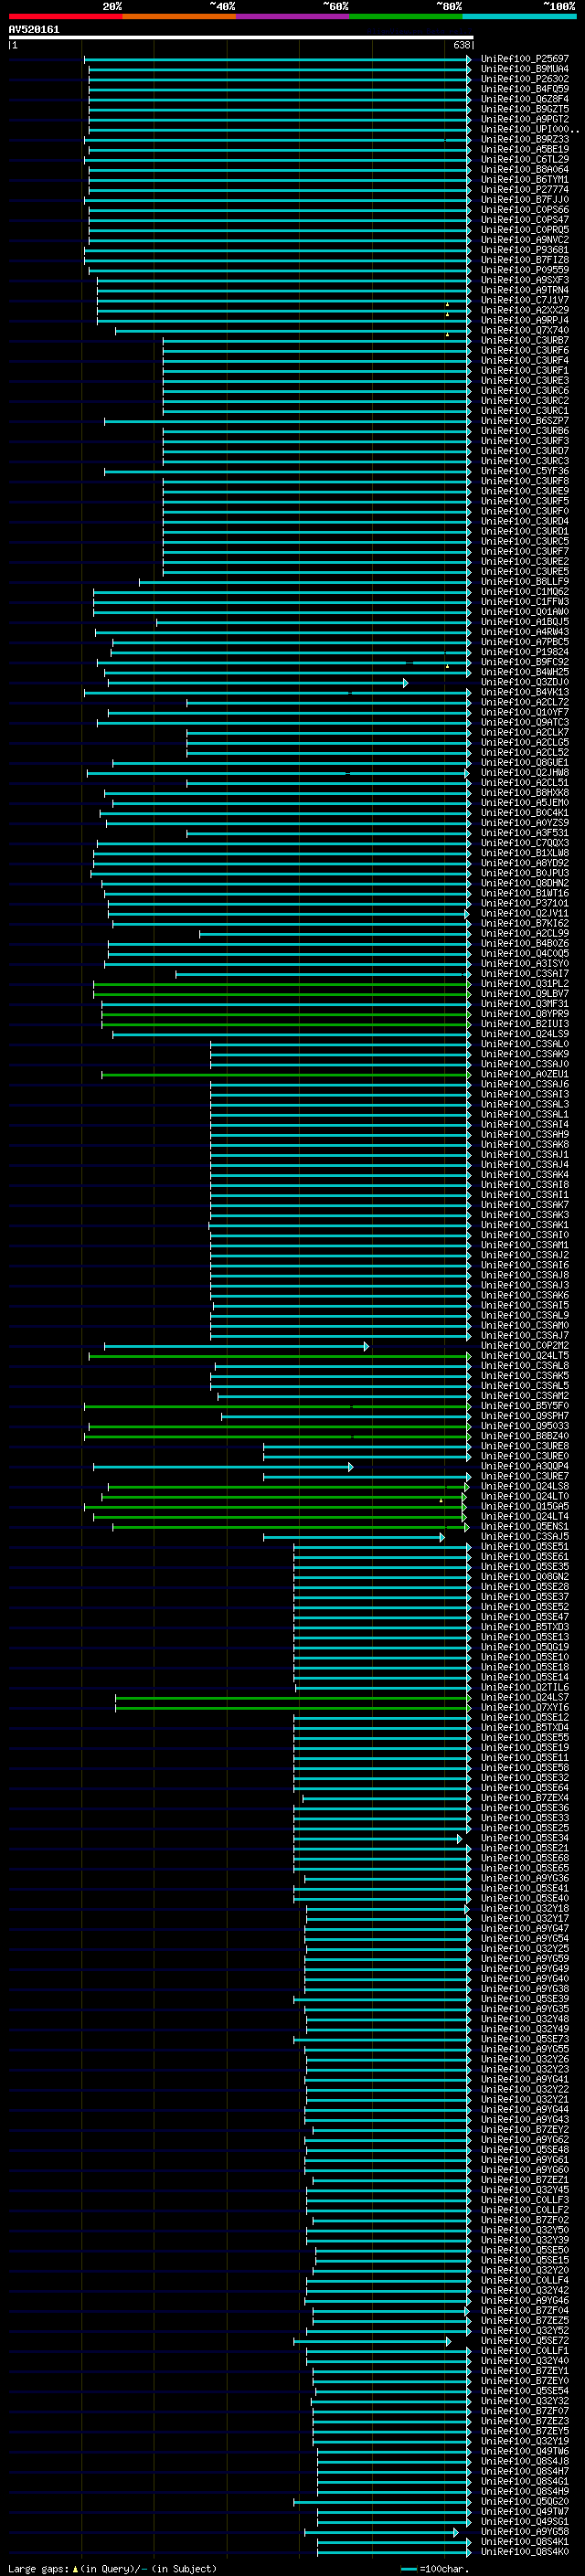Select the last hit UniRef100_Q8S4K0
The height and width of the screenshot is (2576, 585).
coord(525,2552)
